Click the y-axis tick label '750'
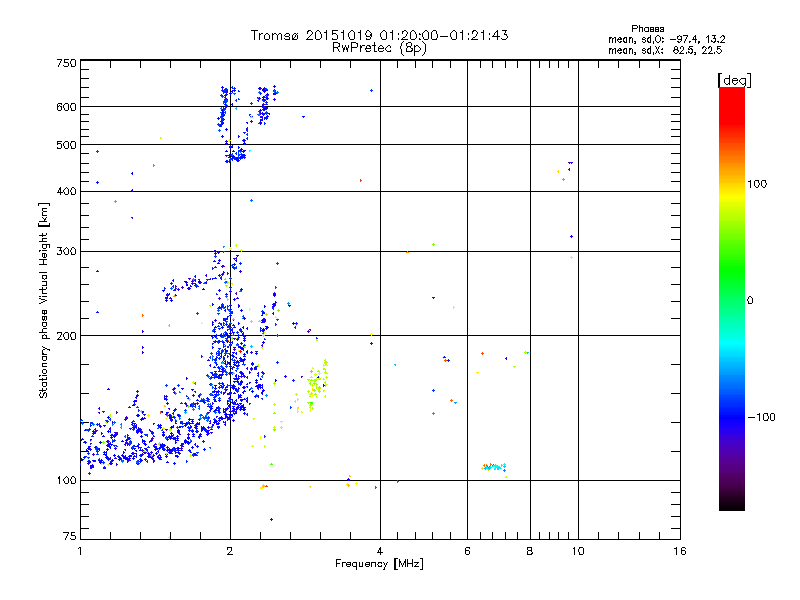 (66, 63)
